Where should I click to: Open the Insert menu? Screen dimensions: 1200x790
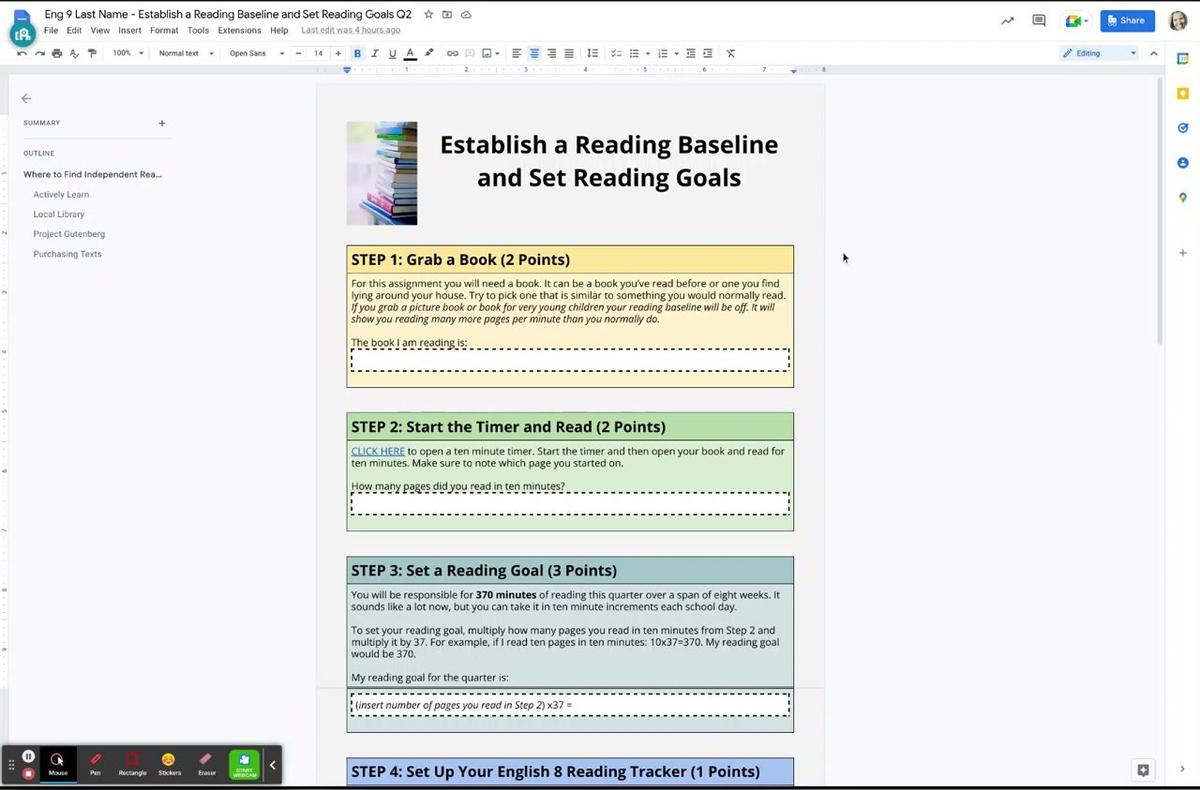pos(130,30)
